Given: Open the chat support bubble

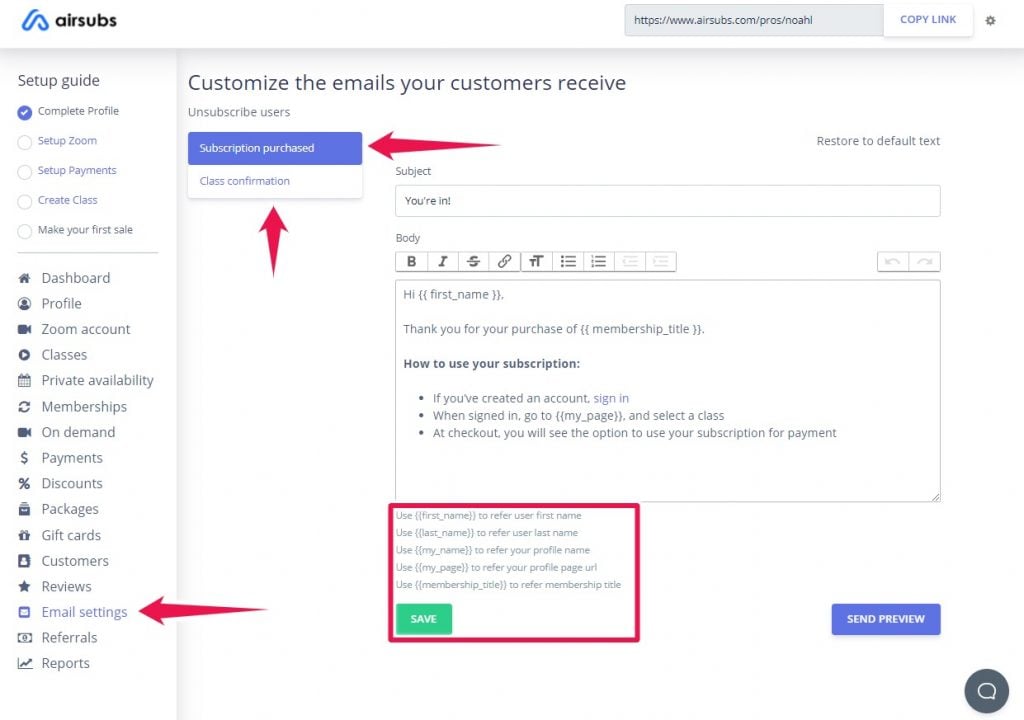Looking at the screenshot, I should tap(986, 691).
